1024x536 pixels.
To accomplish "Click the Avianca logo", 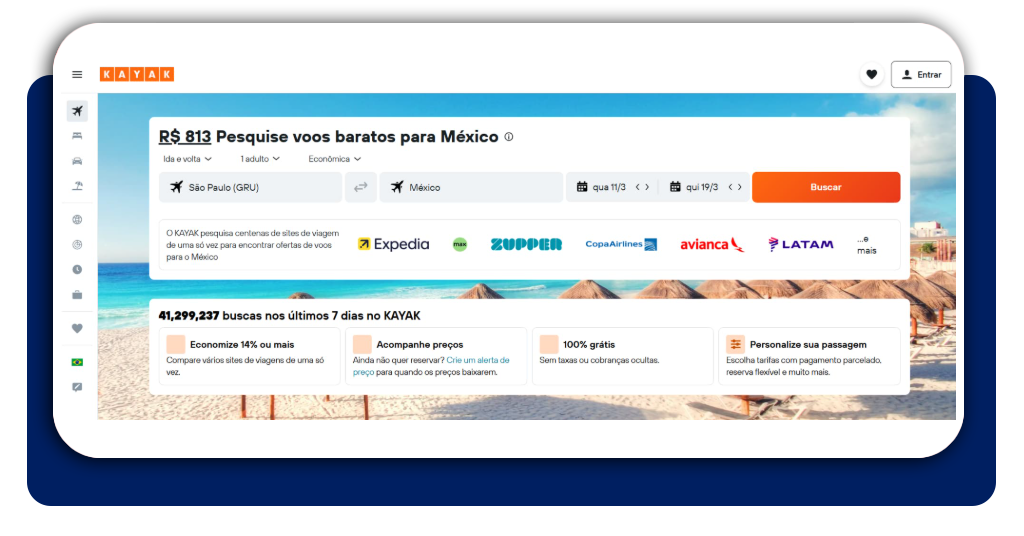I will click(x=712, y=244).
